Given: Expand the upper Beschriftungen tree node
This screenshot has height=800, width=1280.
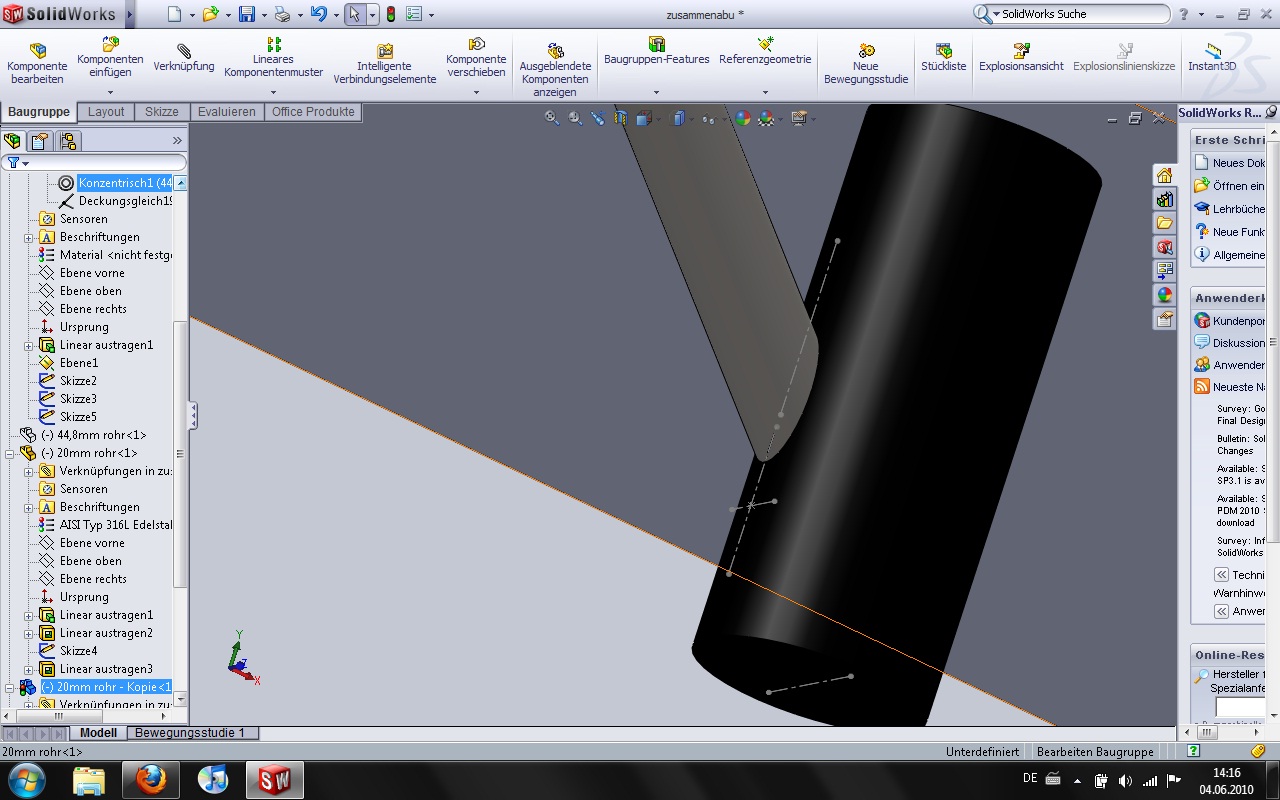Looking at the screenshot, I should tap(29, 237).
